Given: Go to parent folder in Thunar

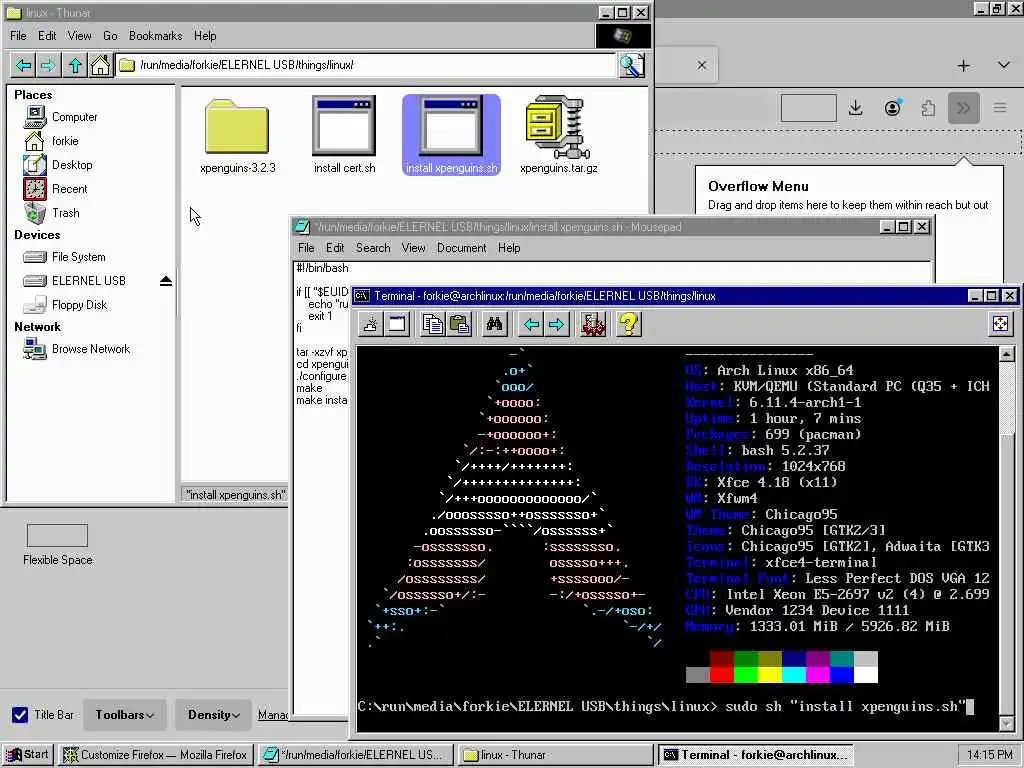Looking at the screenshot, I should (x=75, y=65).
